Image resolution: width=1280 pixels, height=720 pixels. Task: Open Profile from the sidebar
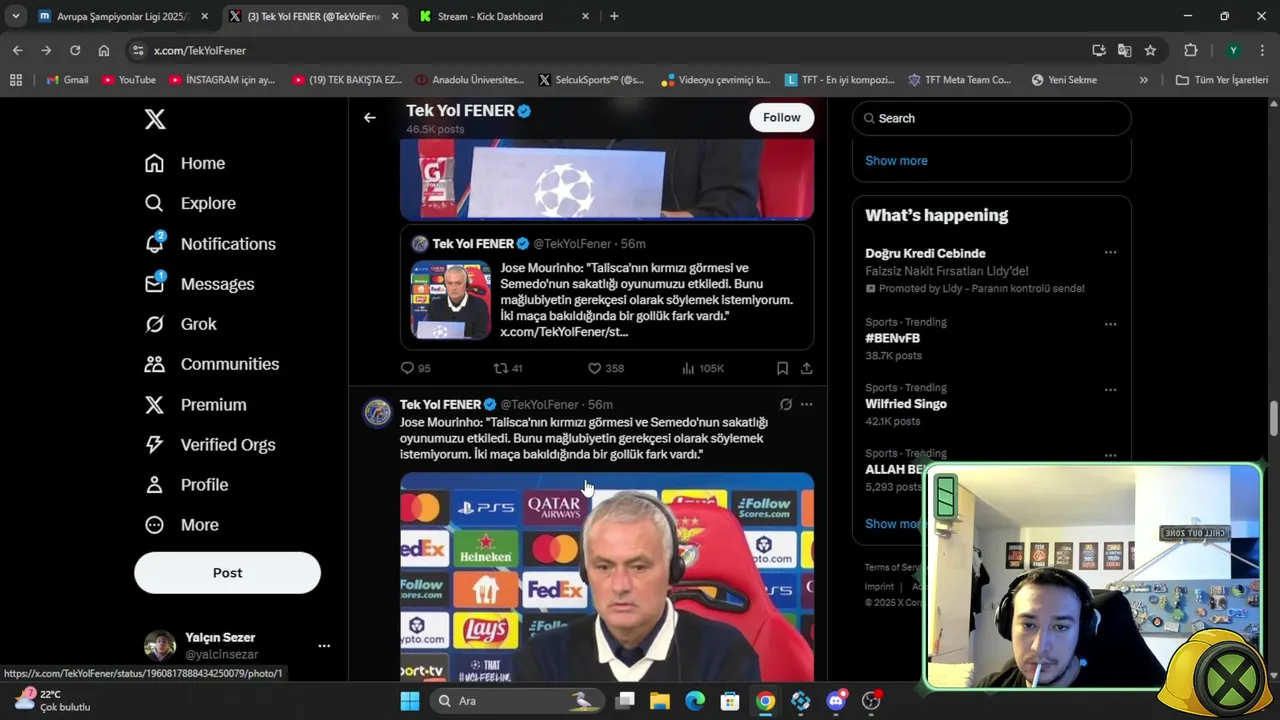pyautogui.click(x=186, y=485)
